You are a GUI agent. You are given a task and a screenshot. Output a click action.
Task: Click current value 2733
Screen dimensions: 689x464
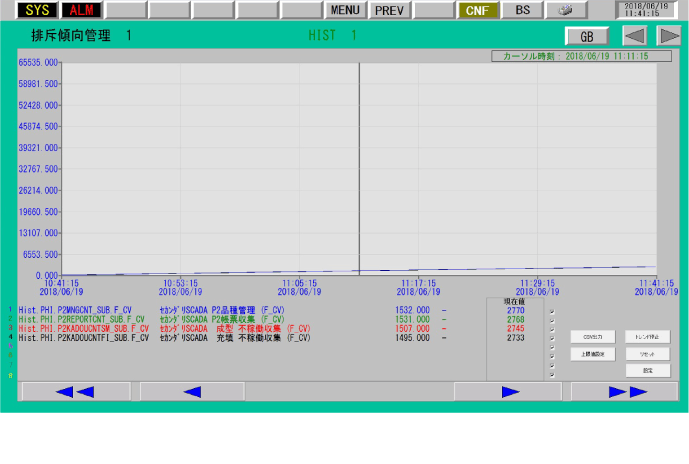(x=515, y=338)
